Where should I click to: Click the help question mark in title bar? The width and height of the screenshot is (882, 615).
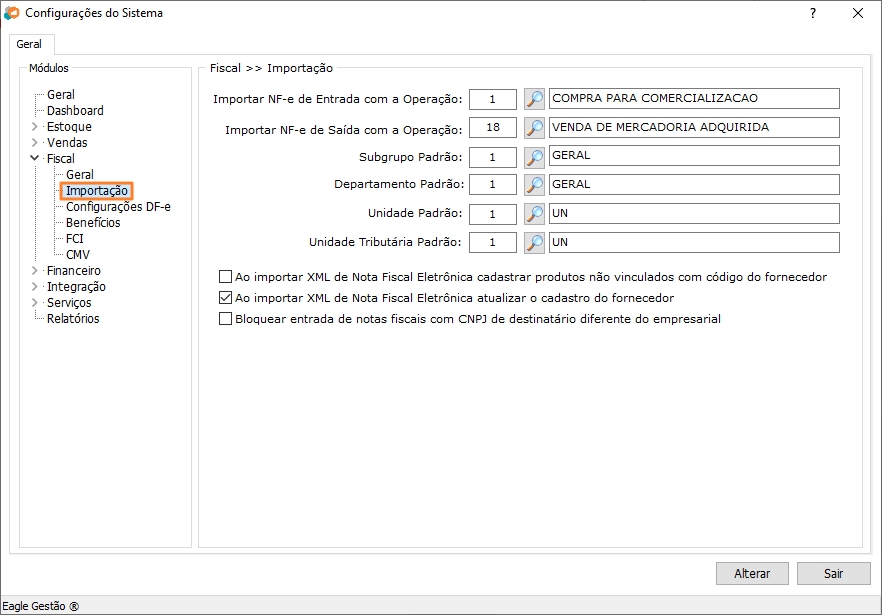coord(812,13)
